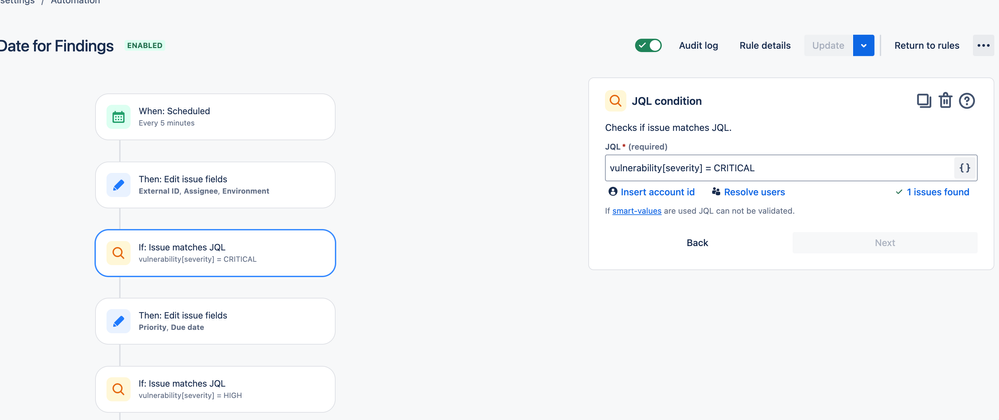The width and height of the screenshot is (999, 420).
Task: Insert smart value using curly braces button
Action: 965,168
